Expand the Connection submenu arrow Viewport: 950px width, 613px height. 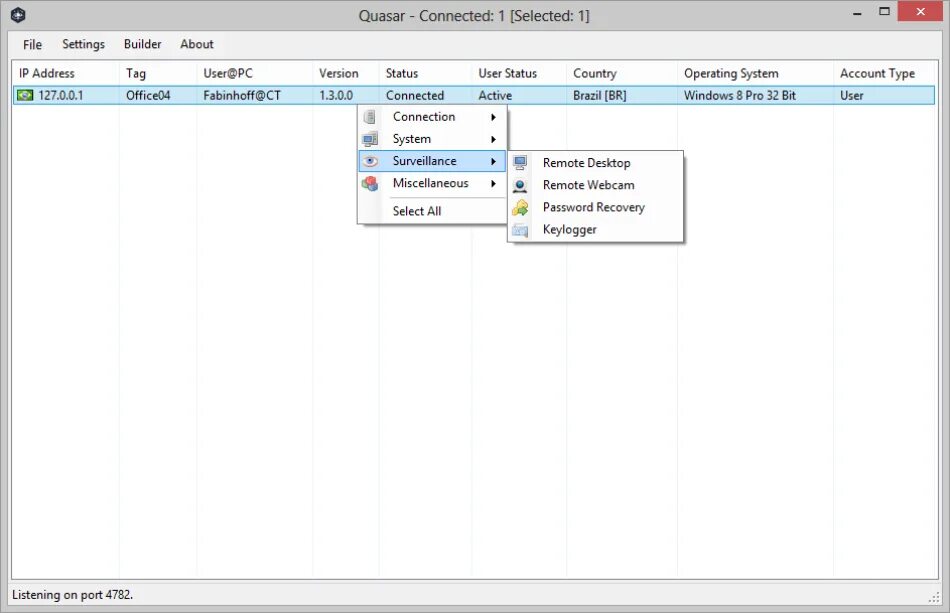[x=494, y=116]
